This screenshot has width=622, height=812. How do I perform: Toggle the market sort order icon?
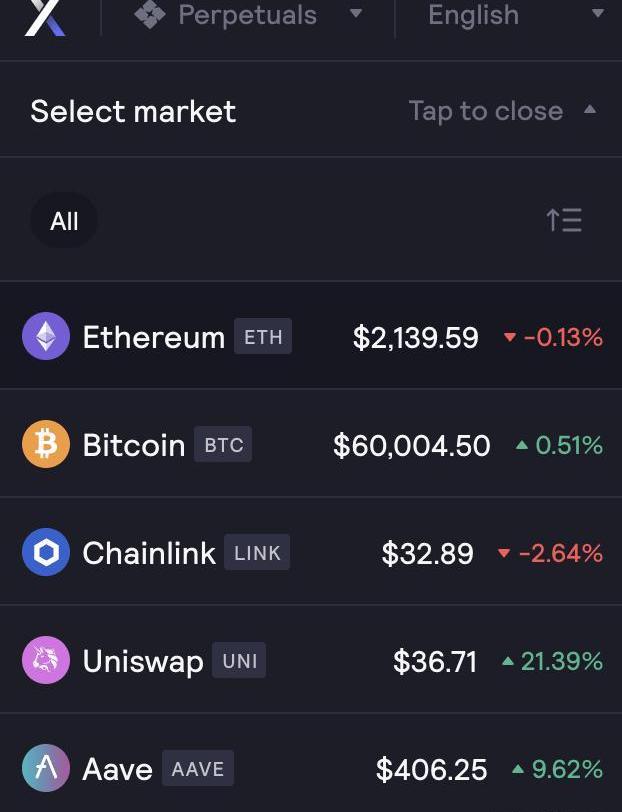tap(564, 220)
